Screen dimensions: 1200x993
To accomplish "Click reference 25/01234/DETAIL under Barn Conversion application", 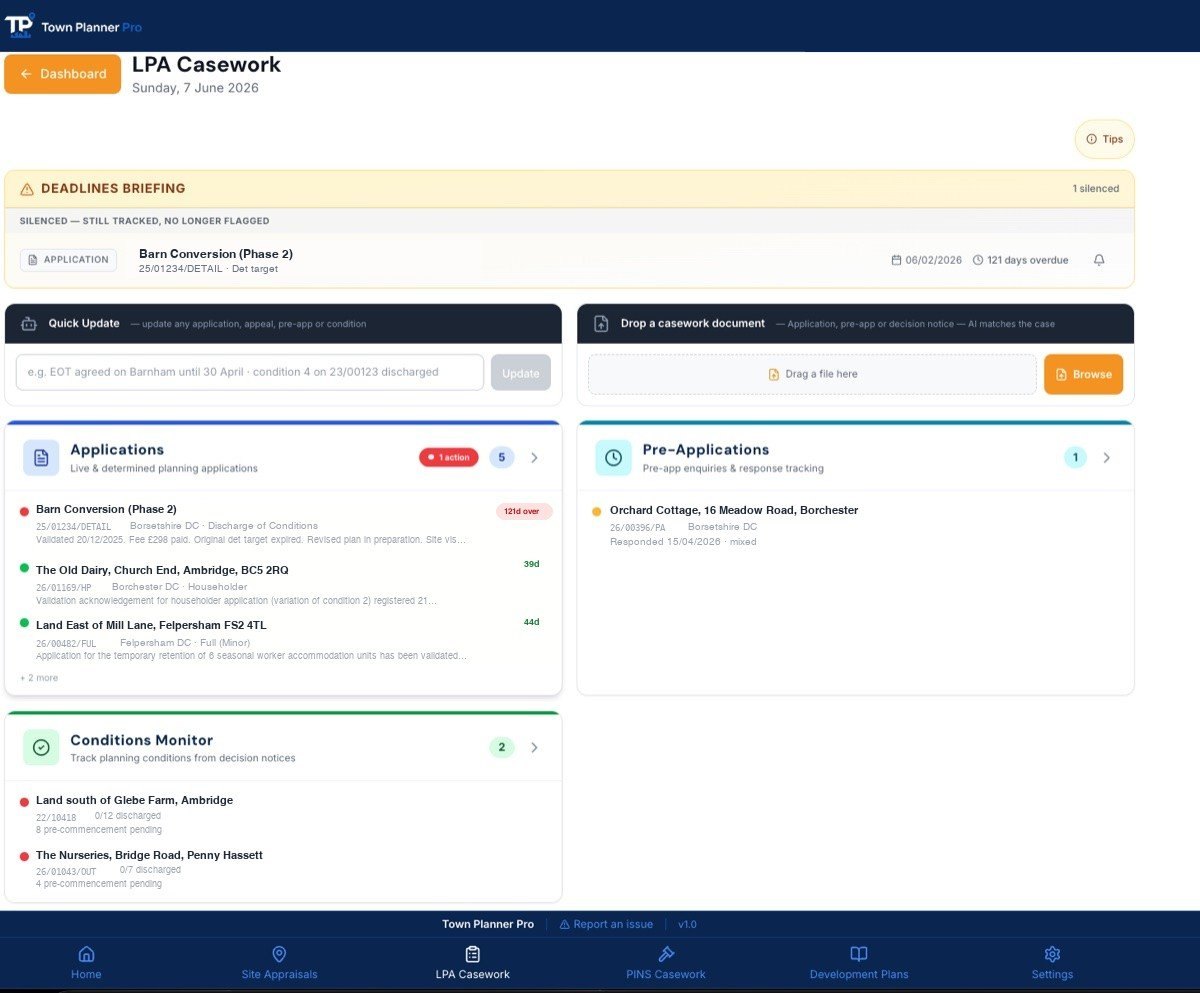I will [x=74, y=526].
